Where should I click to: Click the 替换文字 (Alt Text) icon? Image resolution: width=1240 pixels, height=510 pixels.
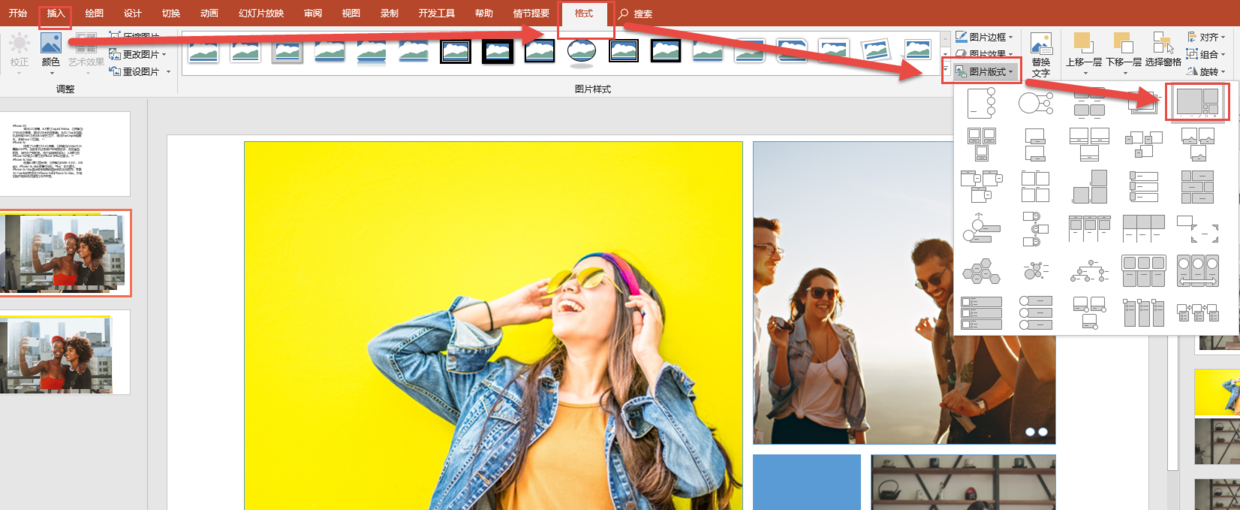click(x=1041, y=54)
